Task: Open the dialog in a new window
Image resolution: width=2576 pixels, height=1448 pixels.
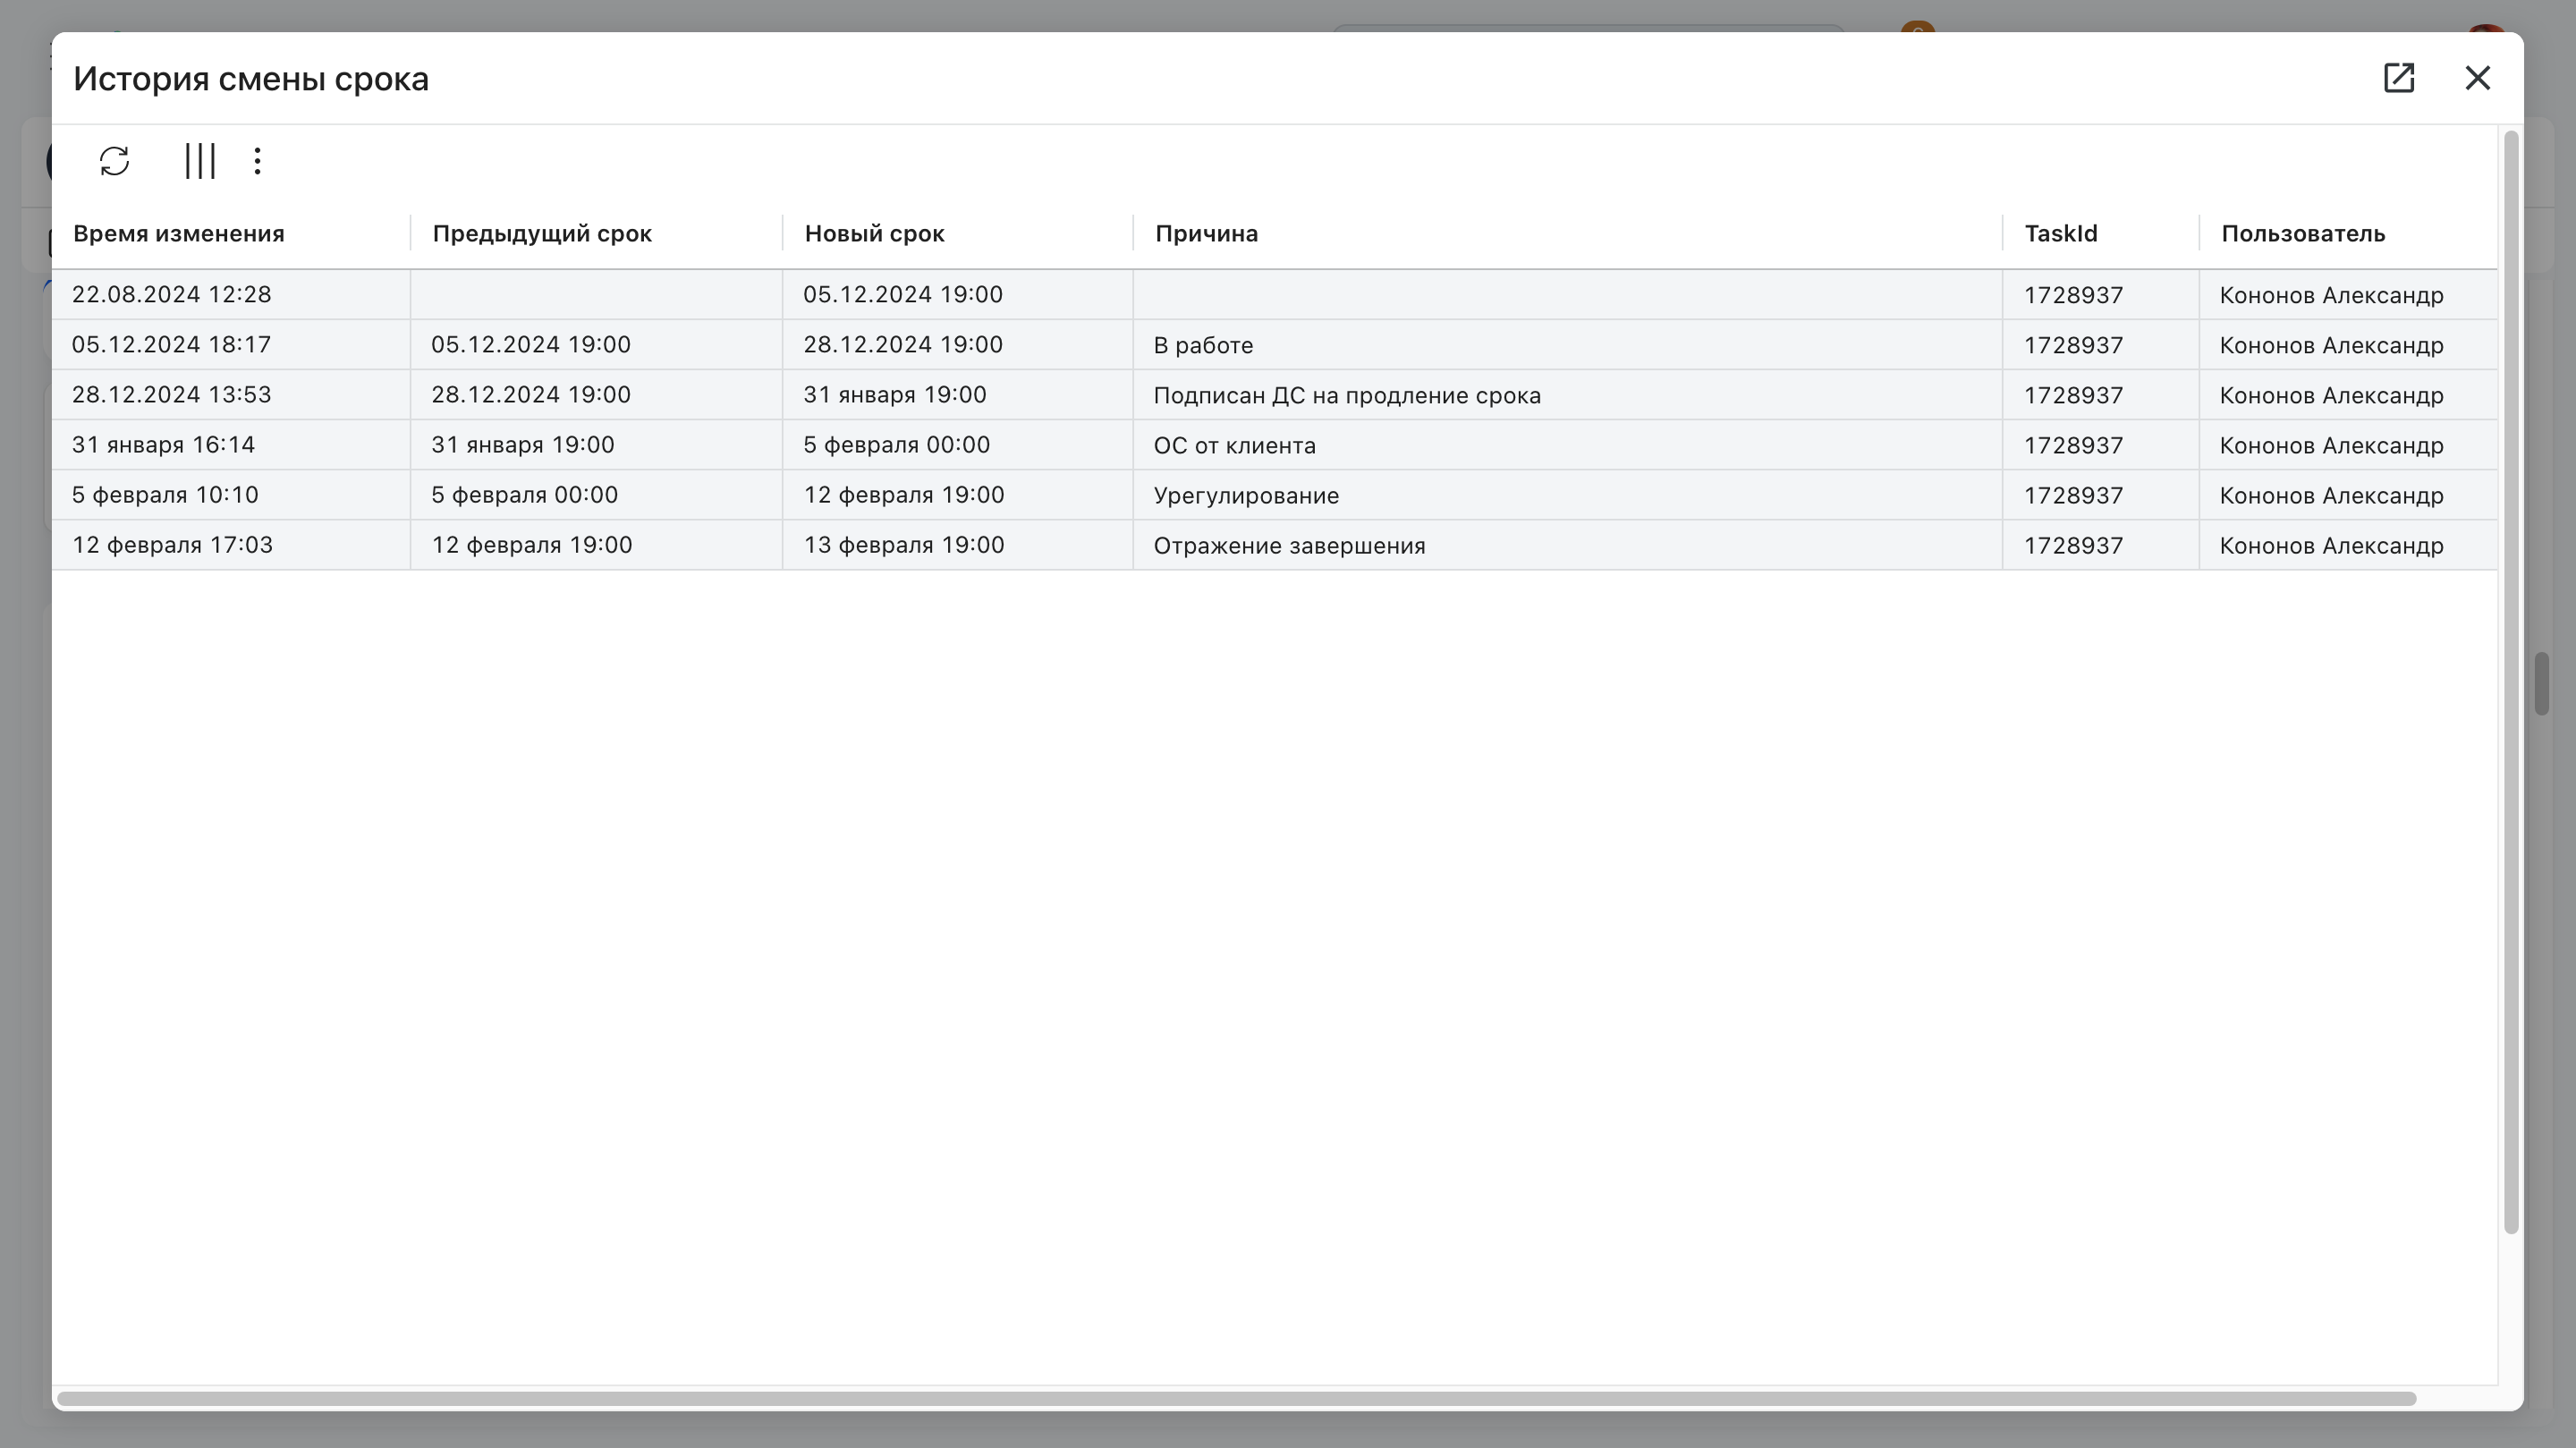Action: pyautogui.click(x=2399, y=78)
